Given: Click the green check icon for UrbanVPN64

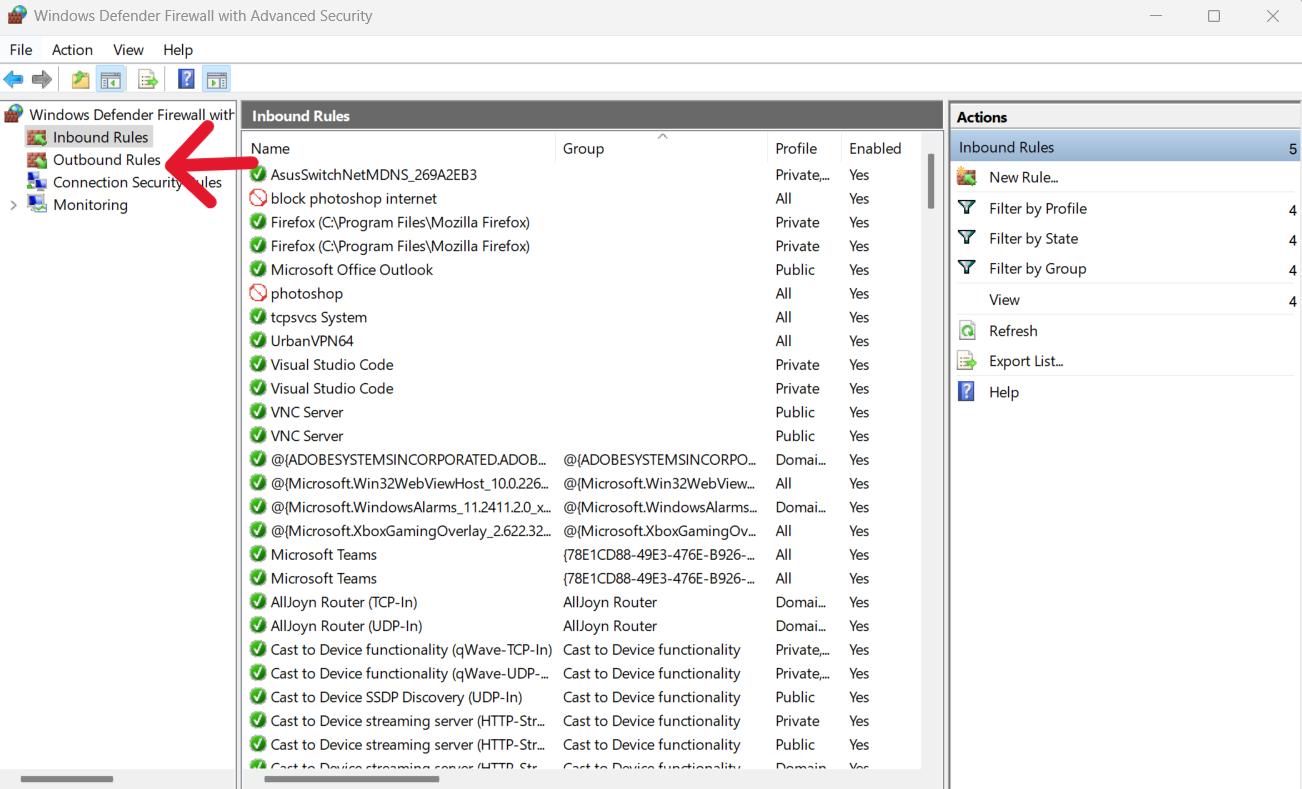Looking at the screenshot, I should (x=258, y=341).
